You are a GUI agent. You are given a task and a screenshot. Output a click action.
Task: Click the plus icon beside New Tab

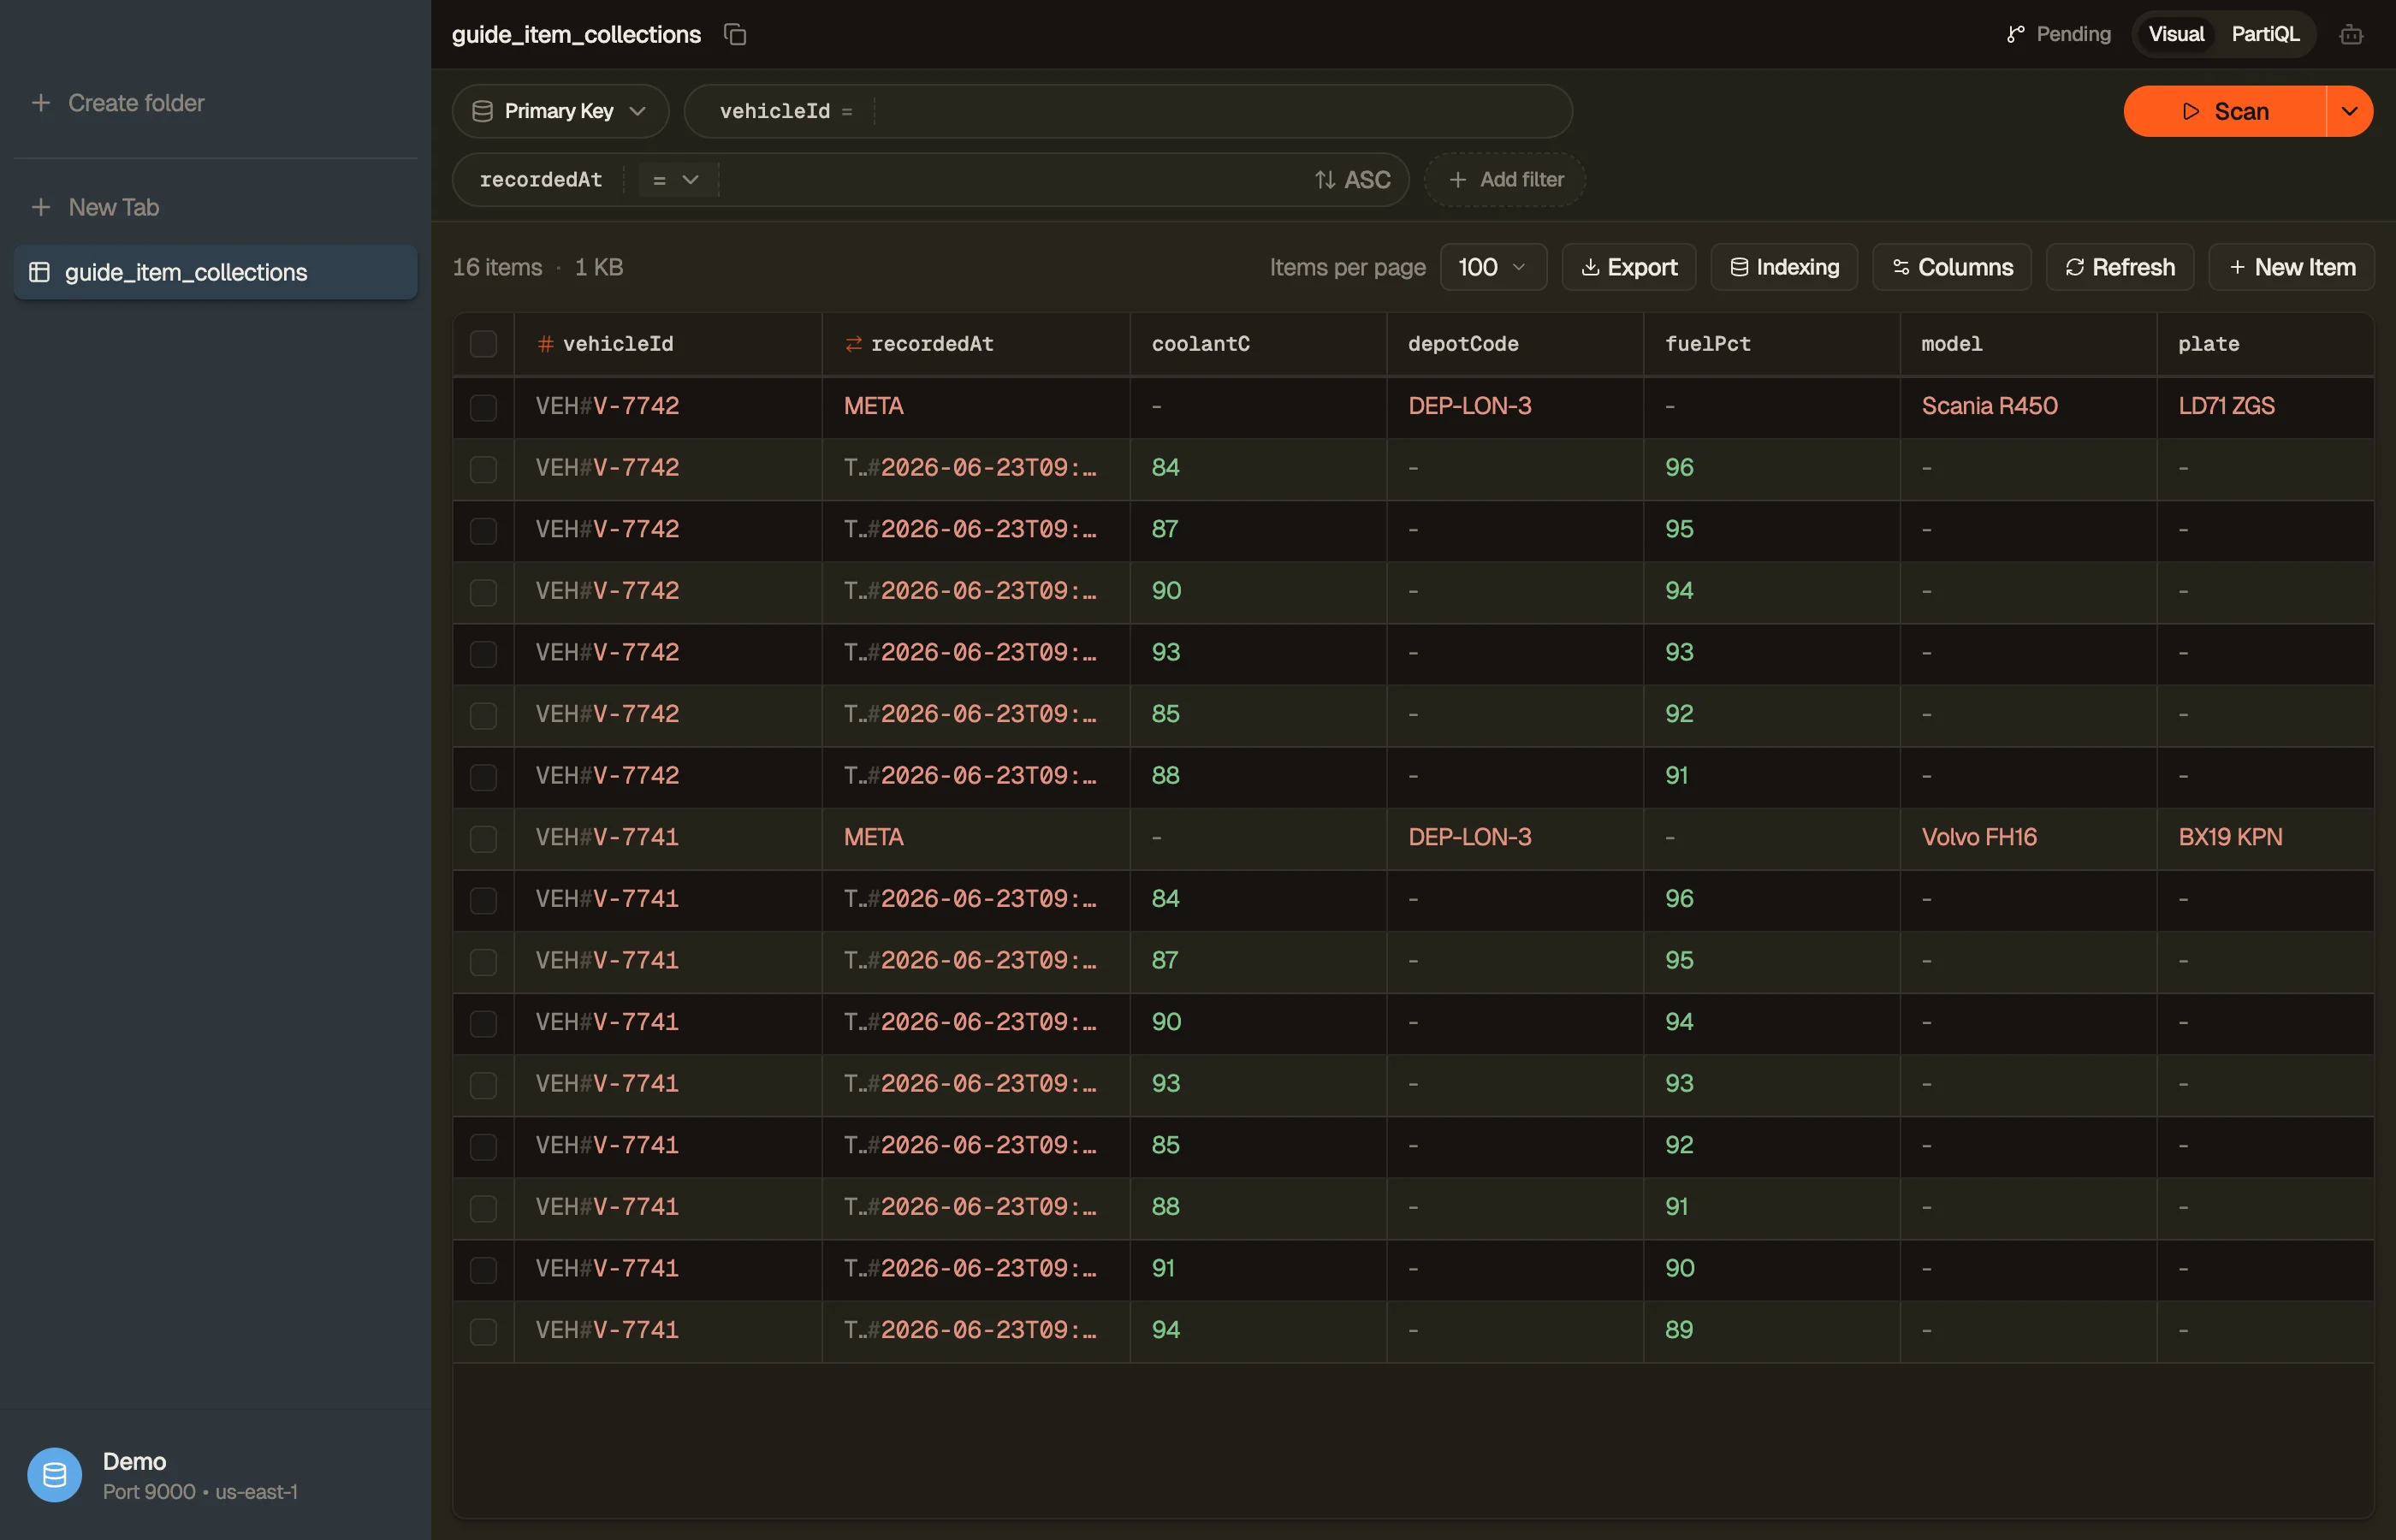[x=41, y=207]
